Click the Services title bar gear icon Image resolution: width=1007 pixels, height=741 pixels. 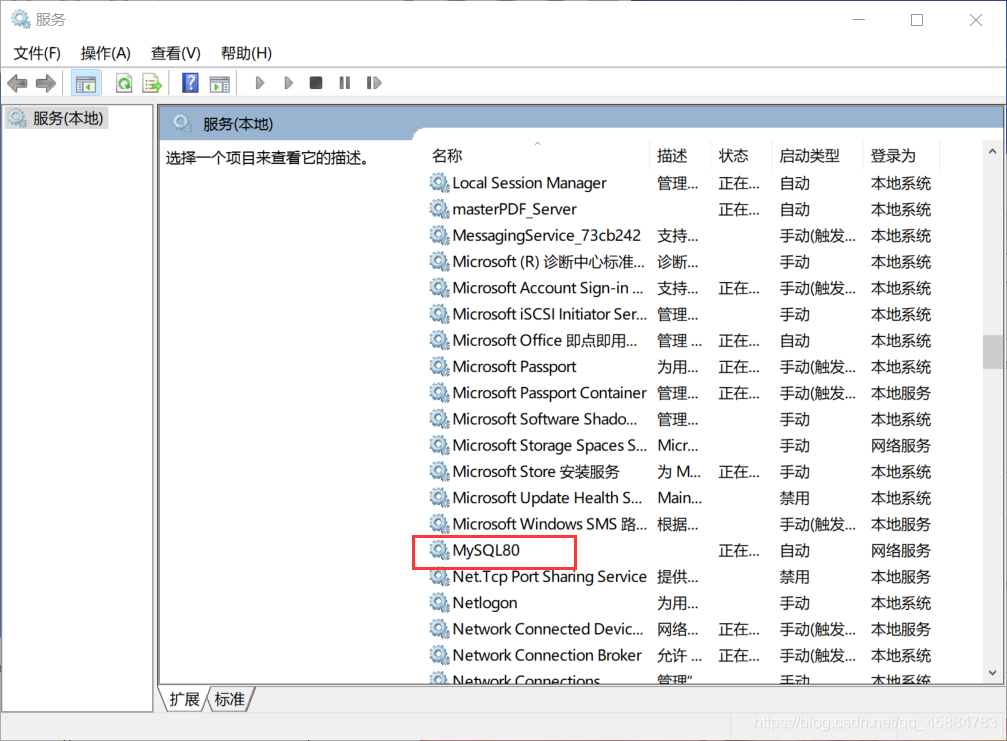[x=21, y=19]
